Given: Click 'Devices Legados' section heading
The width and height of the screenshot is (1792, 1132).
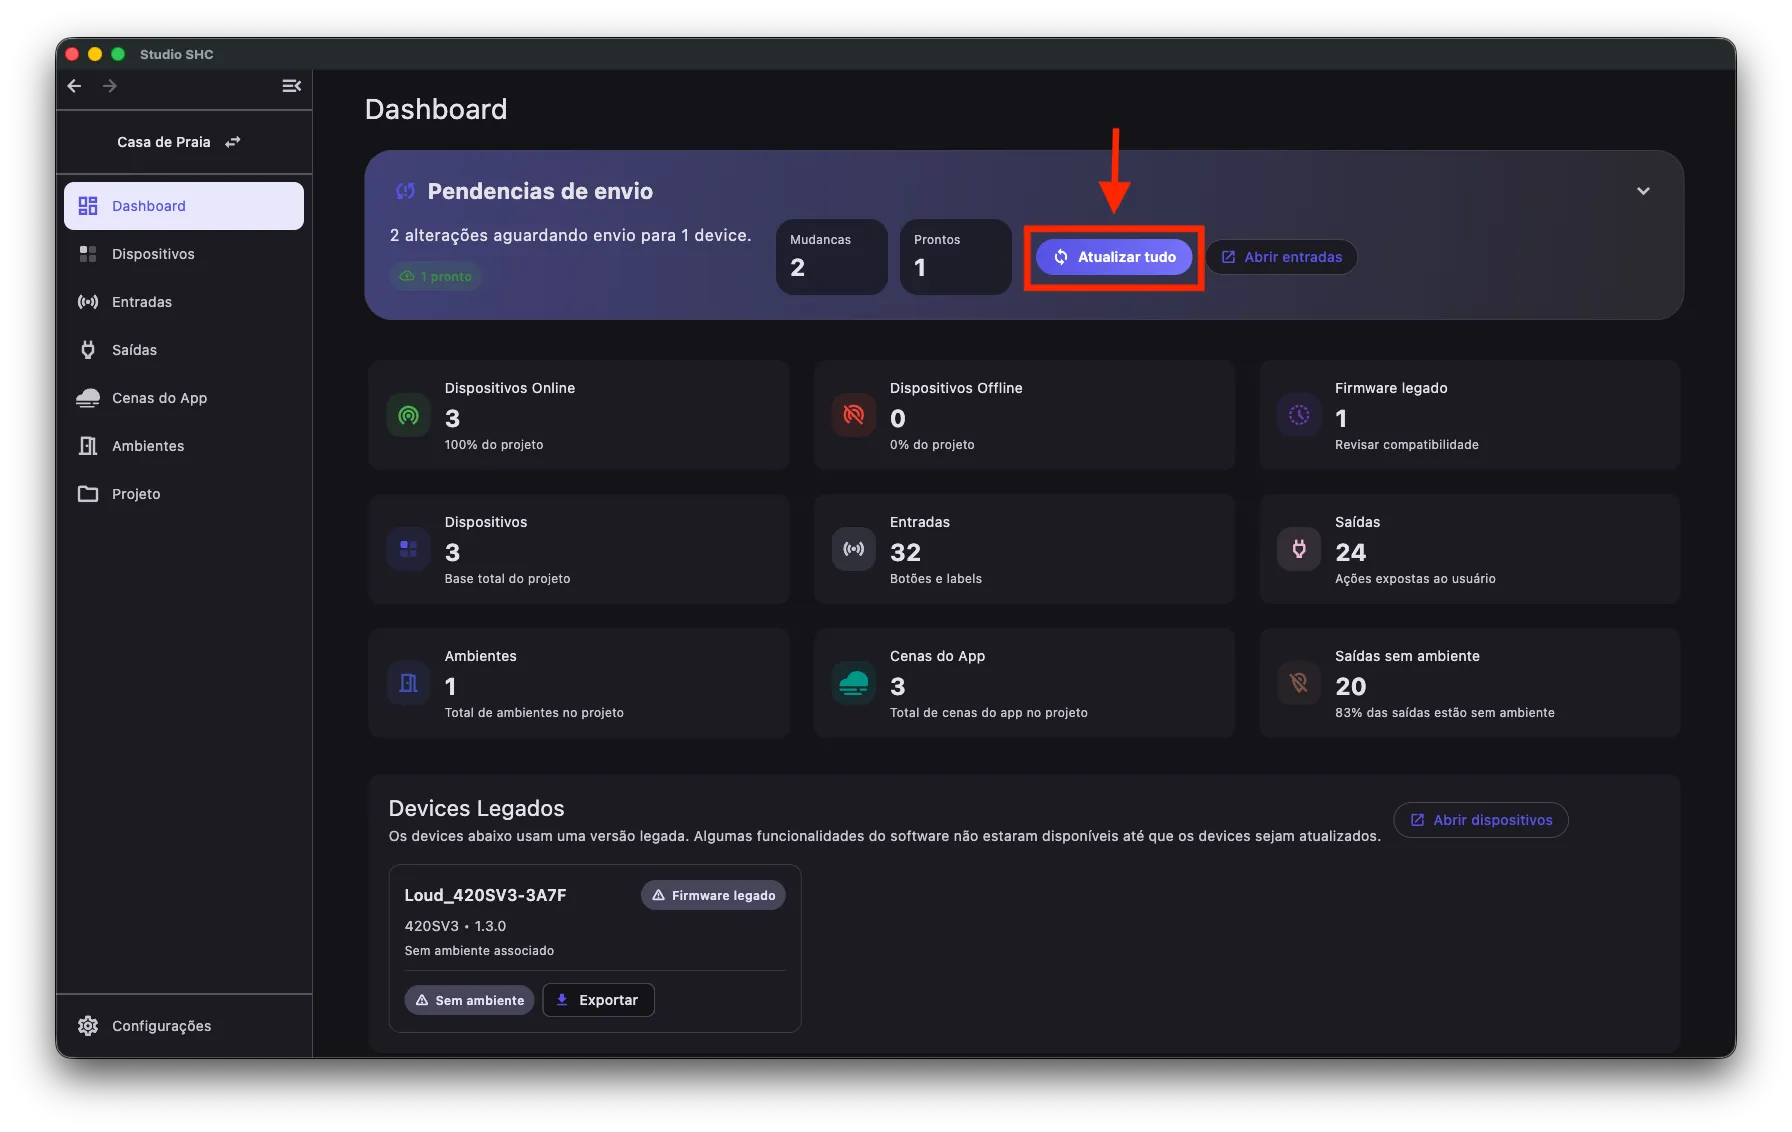Looking at the screenshot, I should point(476,808).
